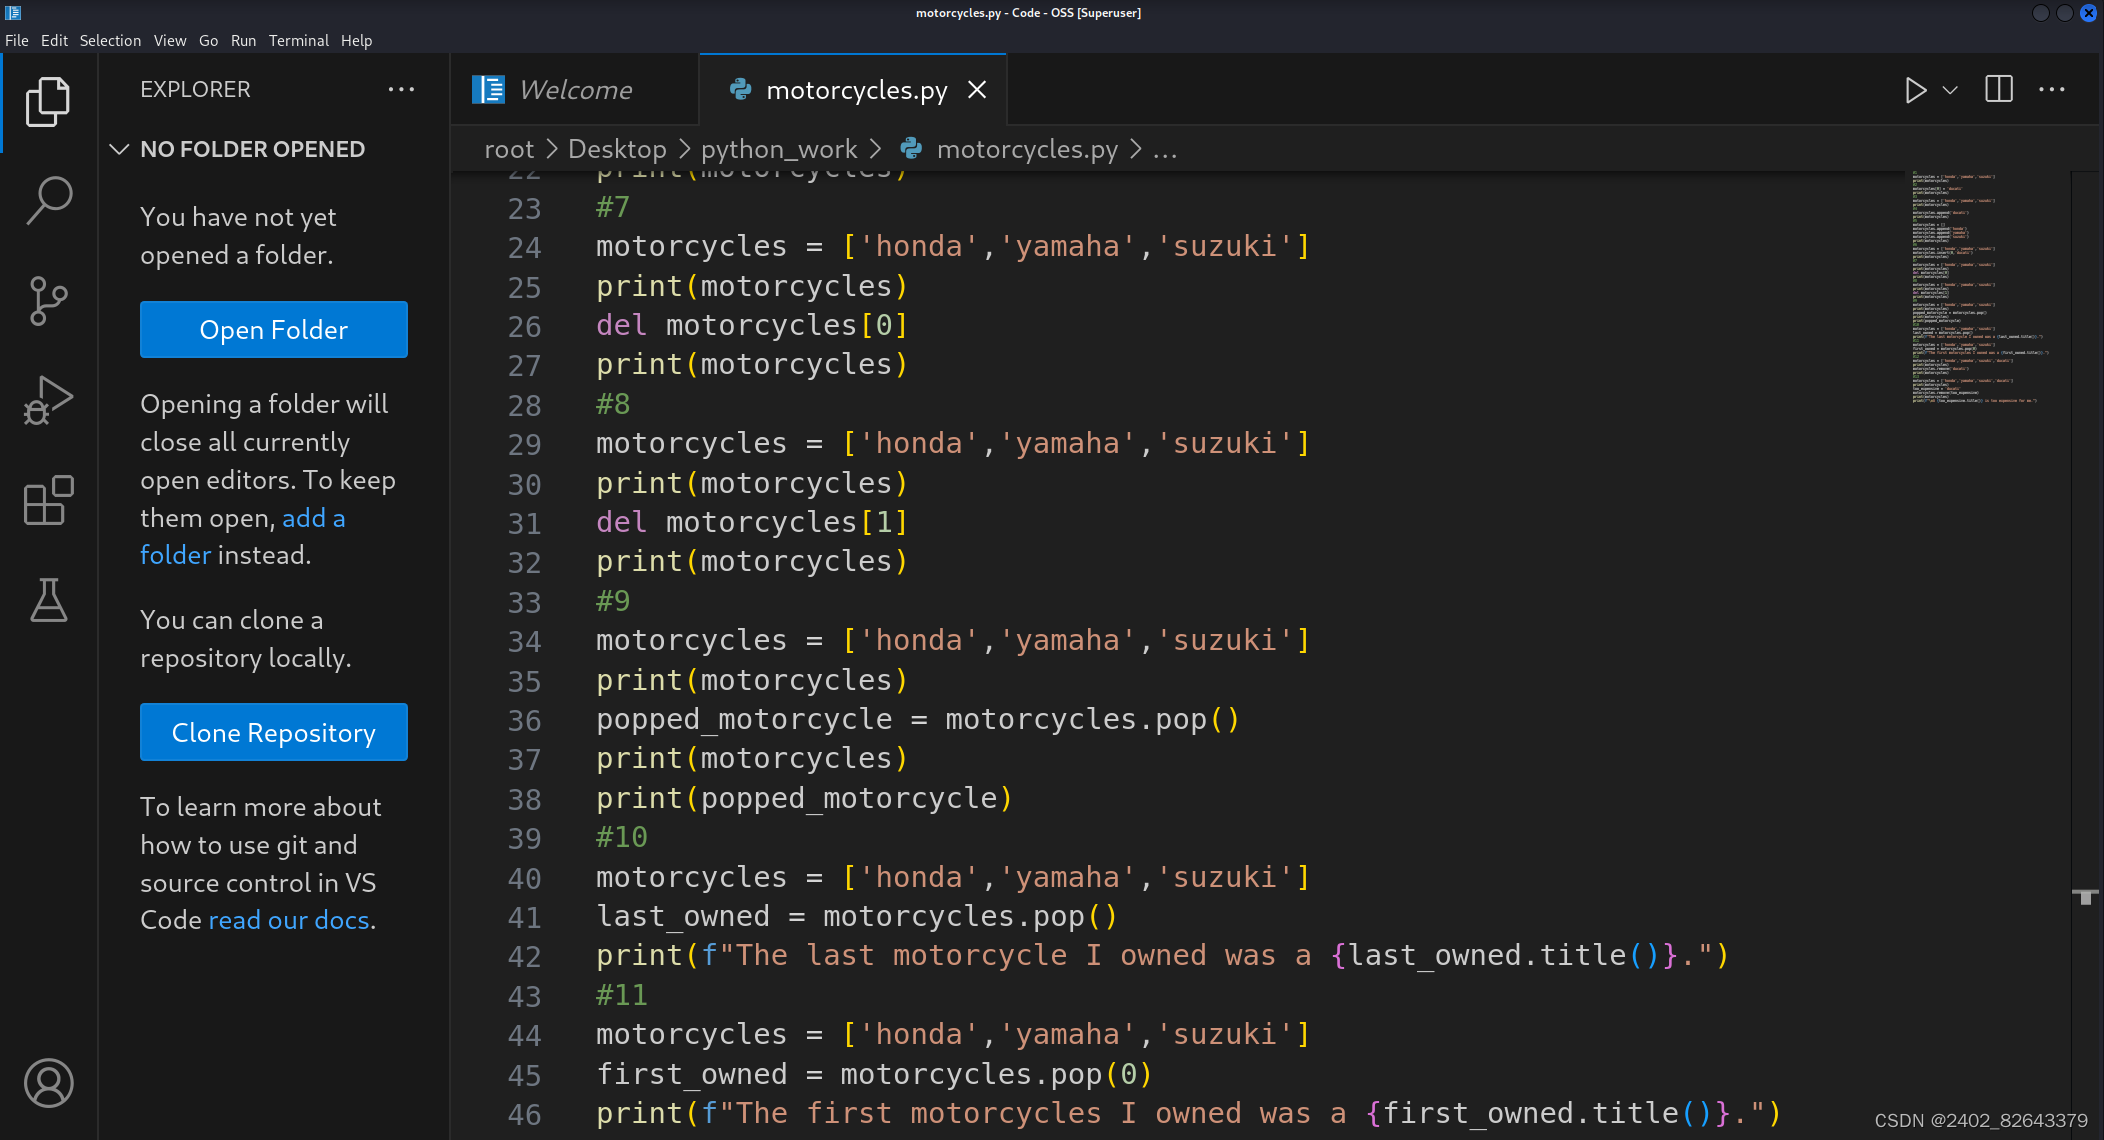
Task: Select the motorcycles.py tab
Action: (x=852, y=88)
